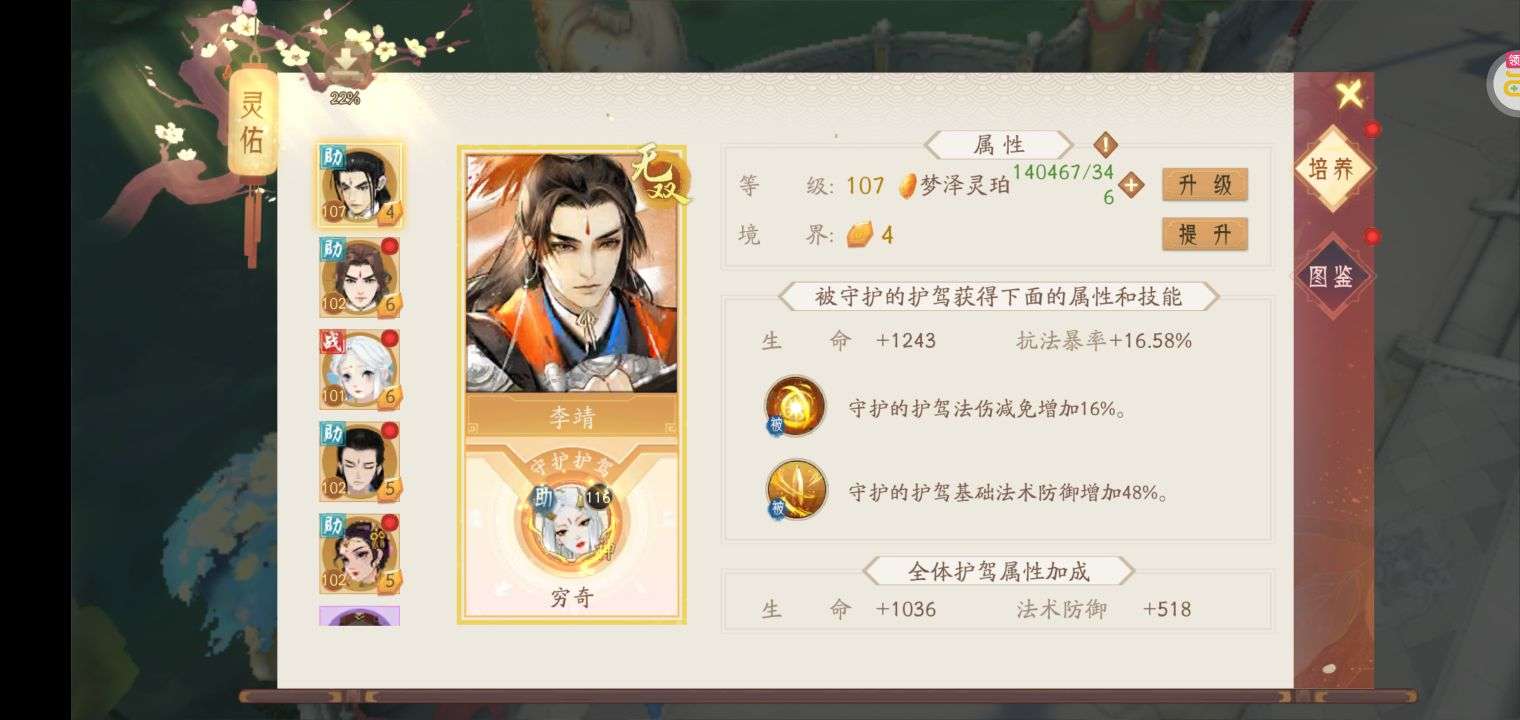This screenshot has height=720, width=1520.
Task: Select the female avatar with hair ornaments
Action: (x=360, y=553)
